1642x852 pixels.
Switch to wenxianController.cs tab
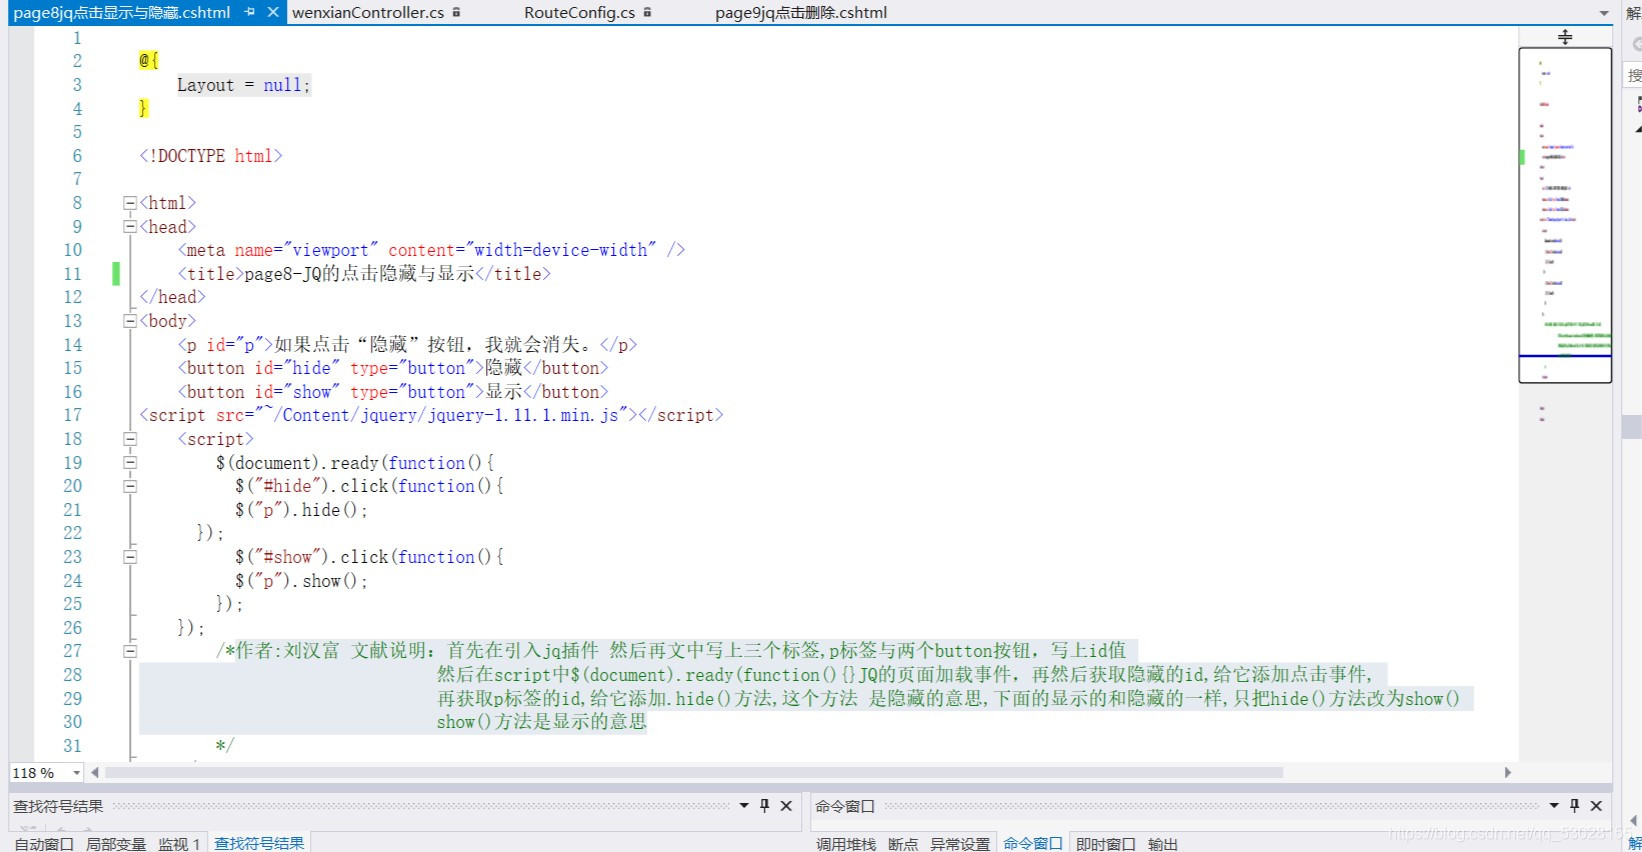point(368,12)
